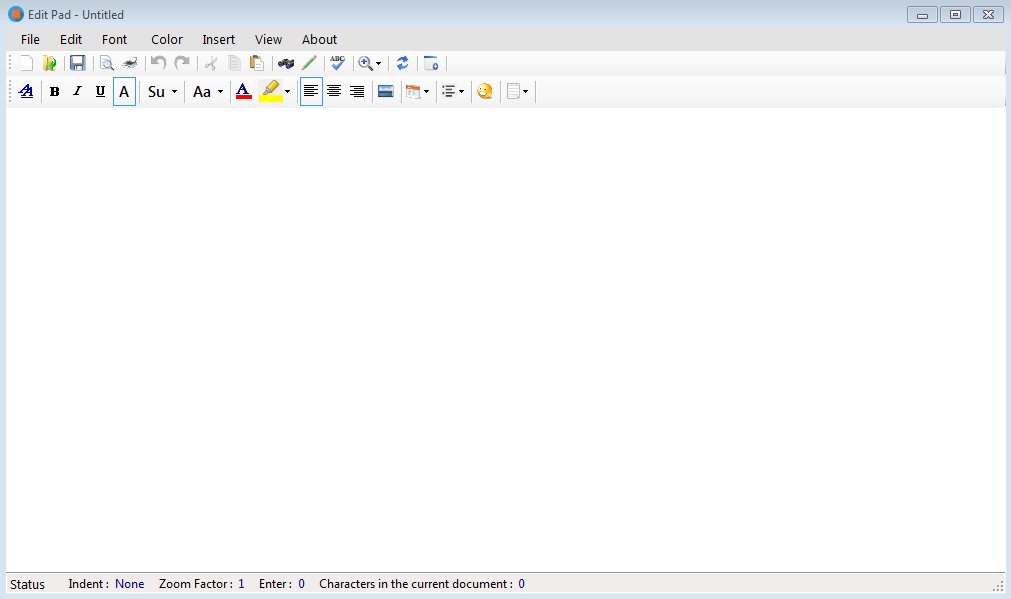Click the Undo icon

157,62
